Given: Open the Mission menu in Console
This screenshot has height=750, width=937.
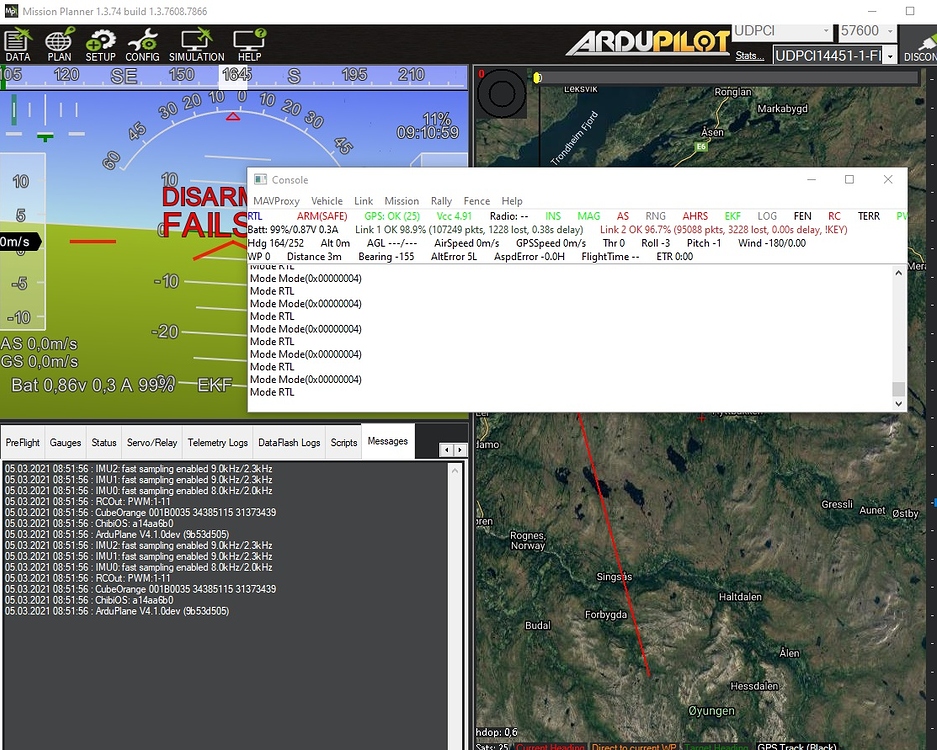Looking at the screenshot, I should coord(402,201).
